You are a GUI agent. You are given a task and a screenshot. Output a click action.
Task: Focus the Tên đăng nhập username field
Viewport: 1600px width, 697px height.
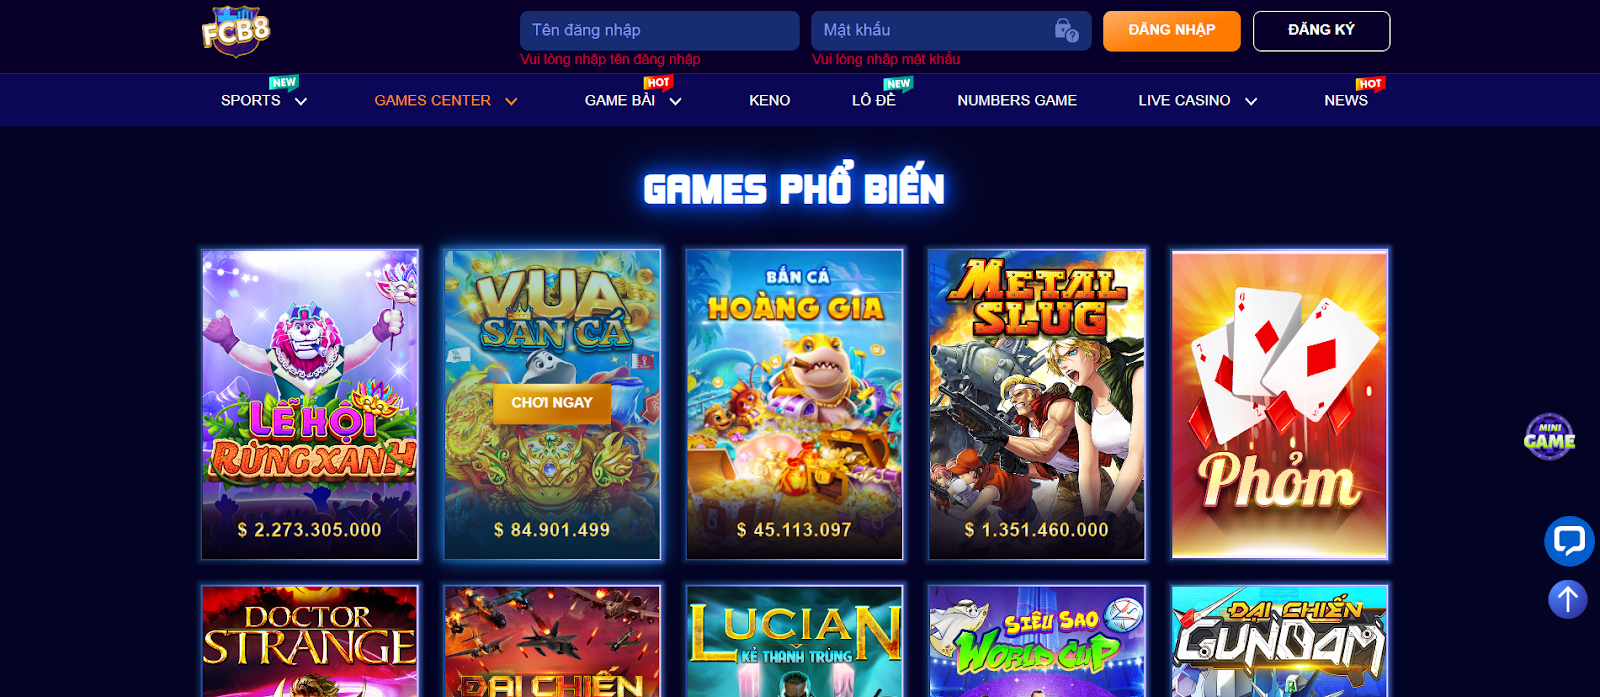660,31
